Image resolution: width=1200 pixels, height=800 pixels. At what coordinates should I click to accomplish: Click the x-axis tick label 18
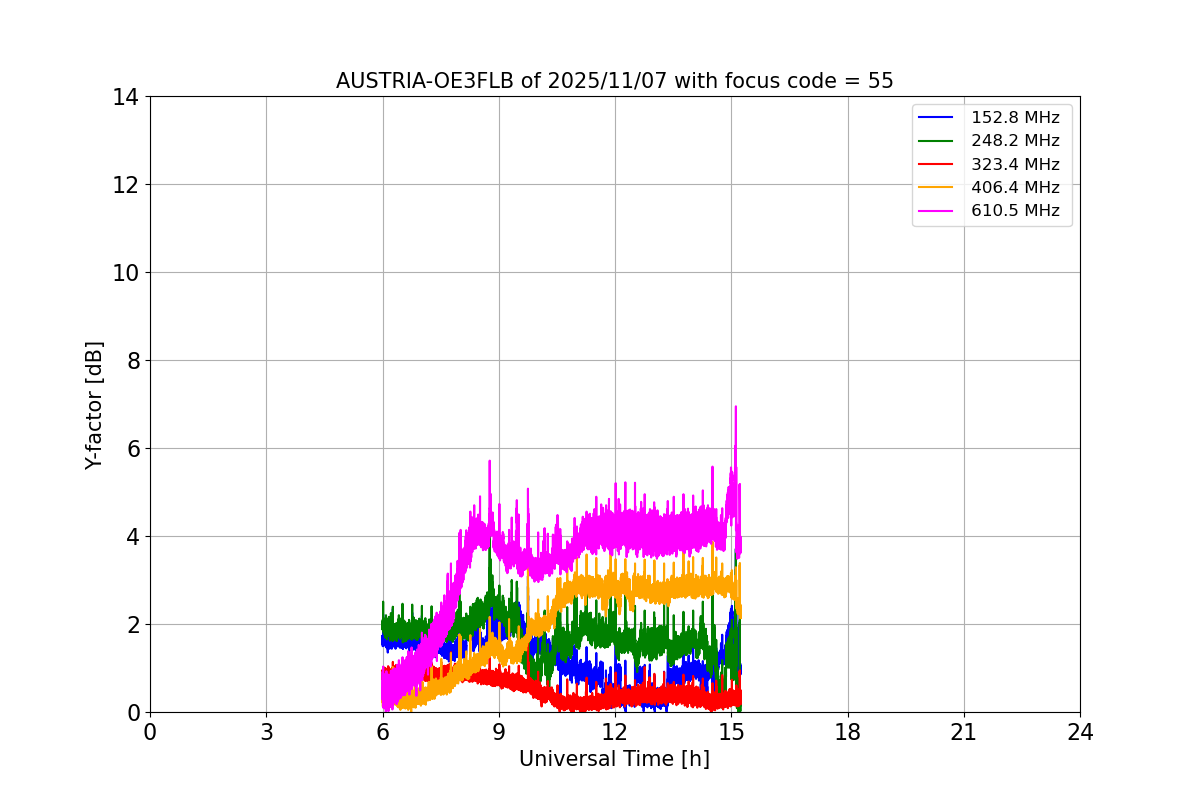[x=848, y=733]
